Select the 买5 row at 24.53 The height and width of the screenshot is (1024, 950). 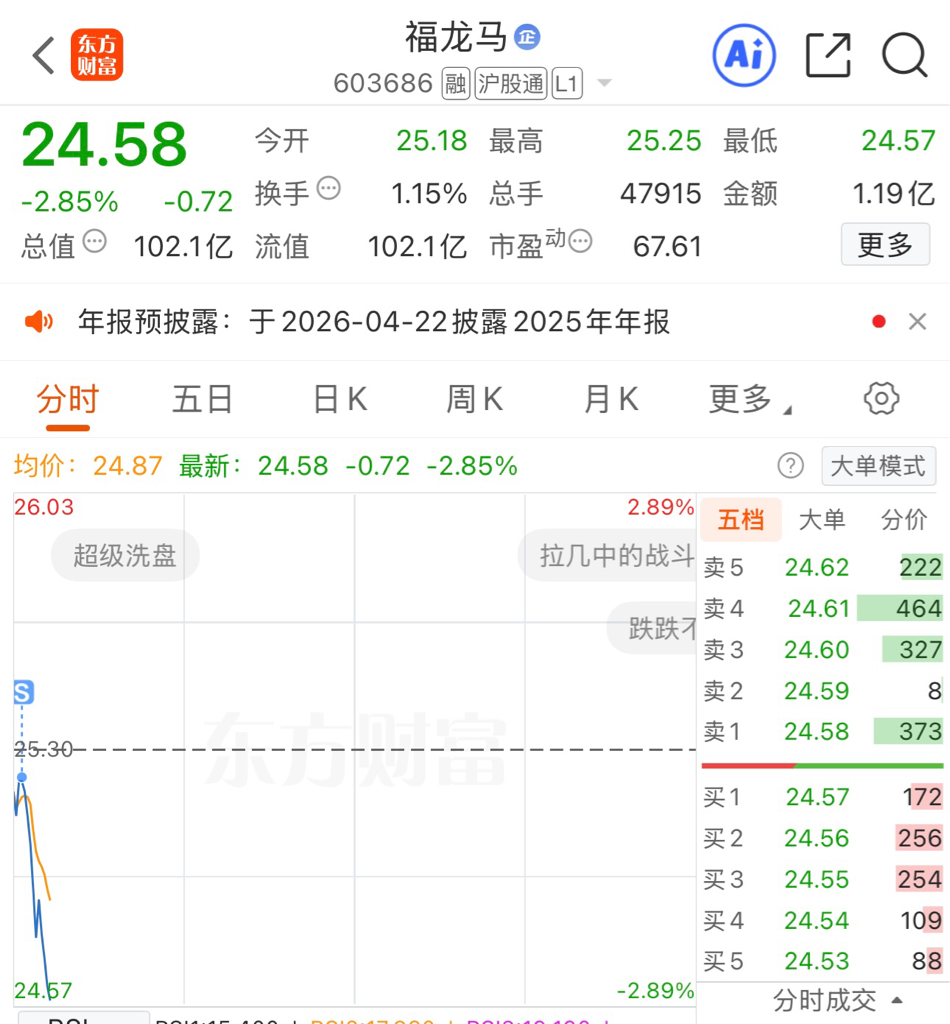click(x=823, y=961)
